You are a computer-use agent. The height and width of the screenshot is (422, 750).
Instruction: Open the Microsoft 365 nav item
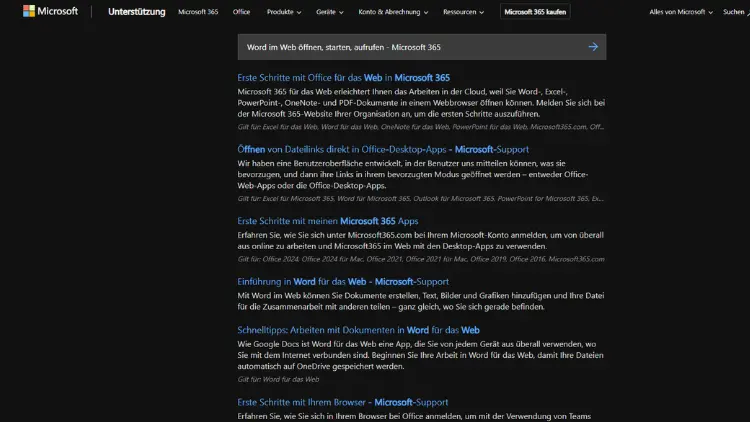pyautogui.click(x=198, y=12)
